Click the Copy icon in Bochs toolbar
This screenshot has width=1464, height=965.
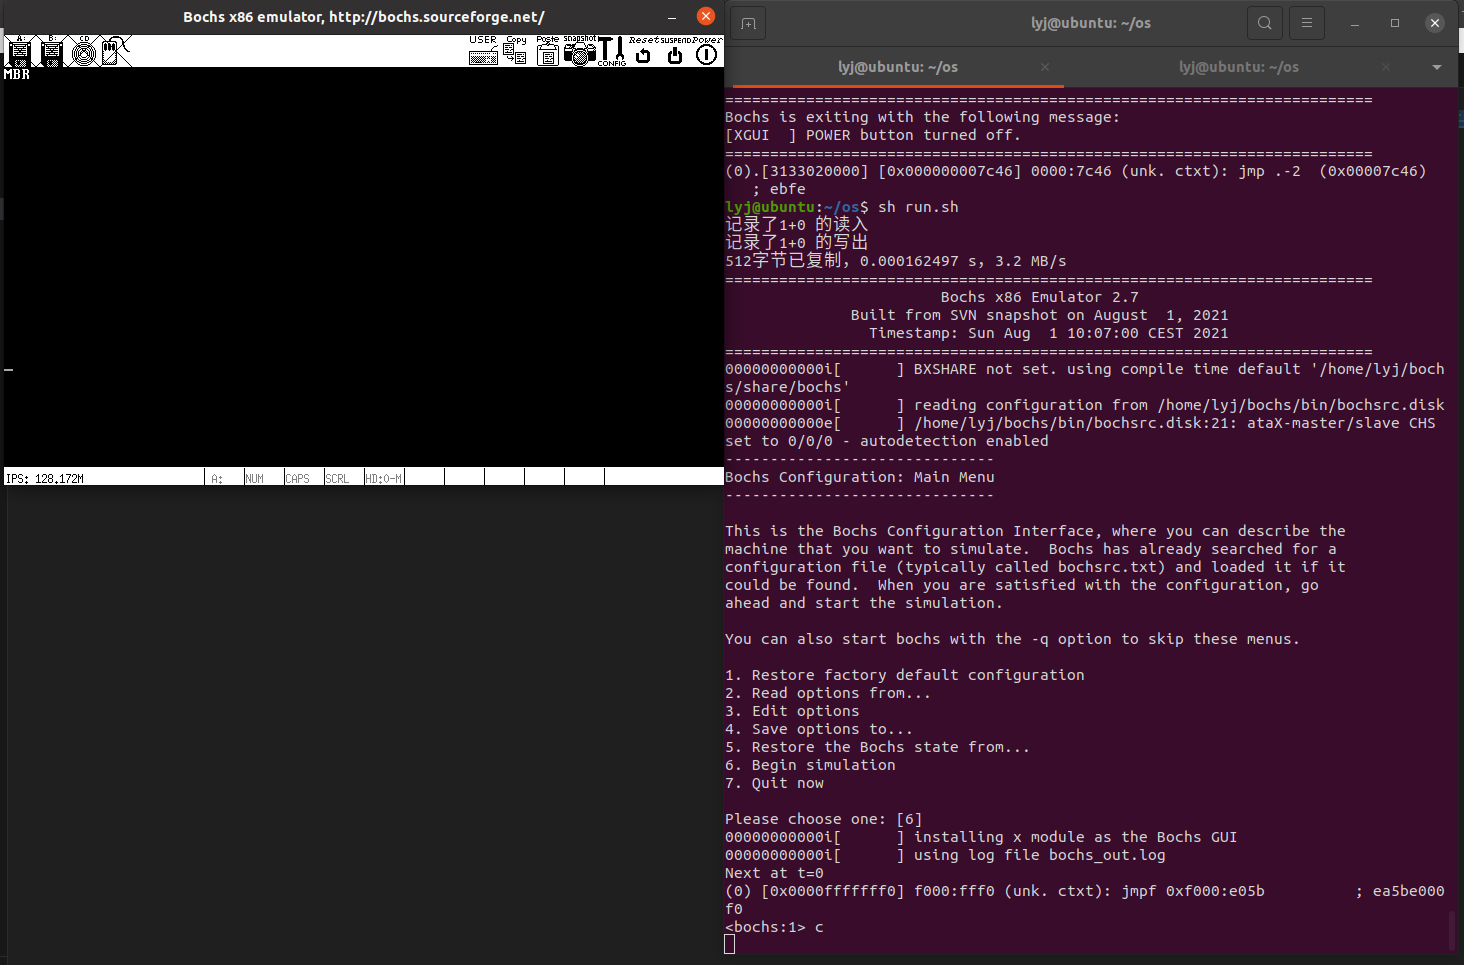[x=516, y=50]
